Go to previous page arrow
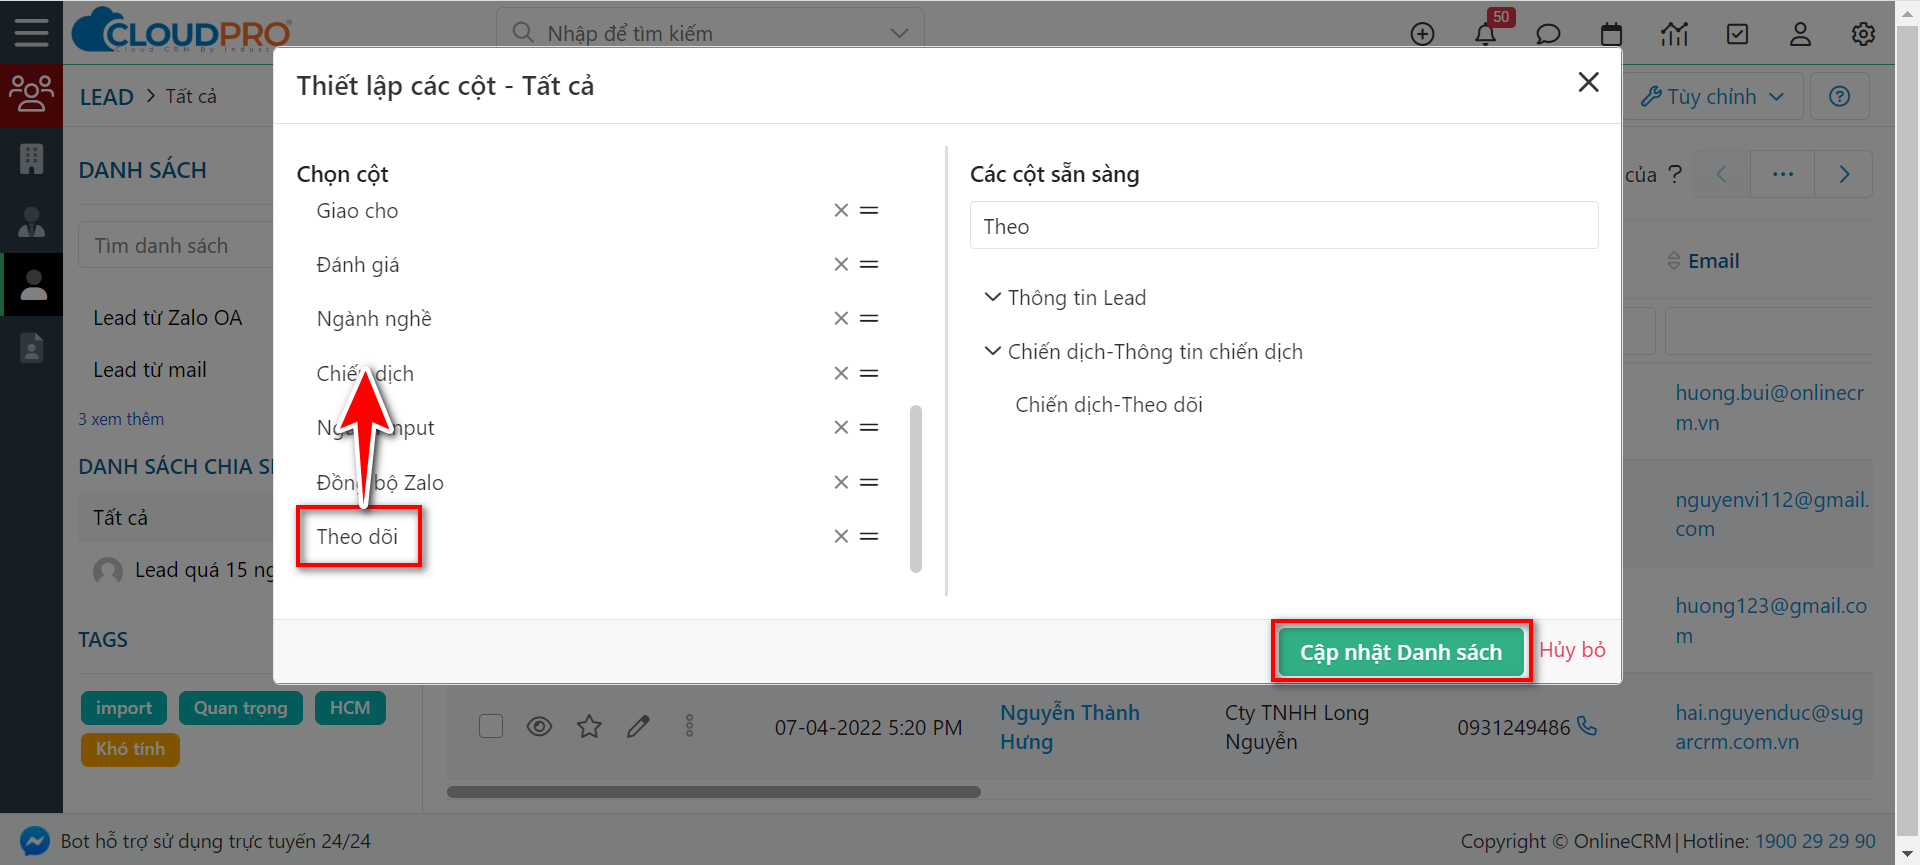Viewport: 1920px width, 865px height. point(1721,174)
